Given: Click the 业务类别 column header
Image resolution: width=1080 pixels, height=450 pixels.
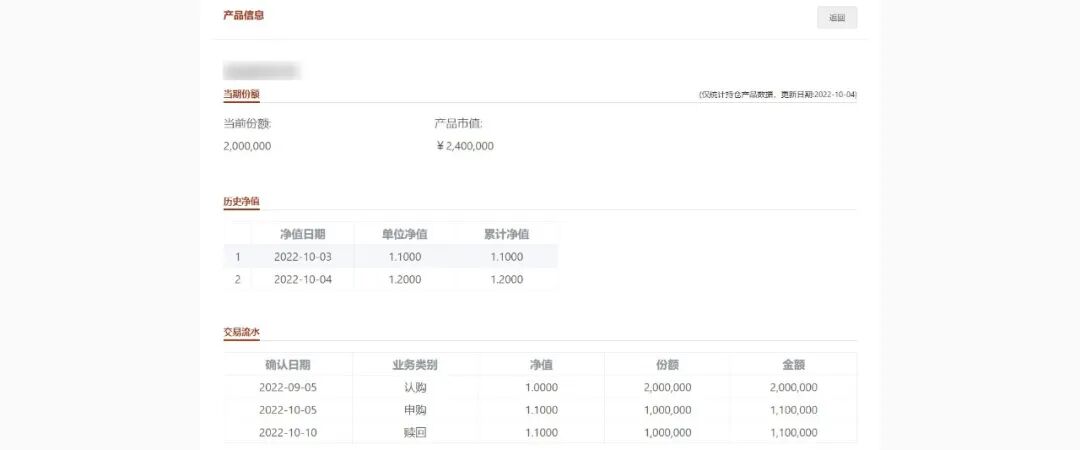Looking at the screenshot, I should pyautogui.click(x=415, y=365).
